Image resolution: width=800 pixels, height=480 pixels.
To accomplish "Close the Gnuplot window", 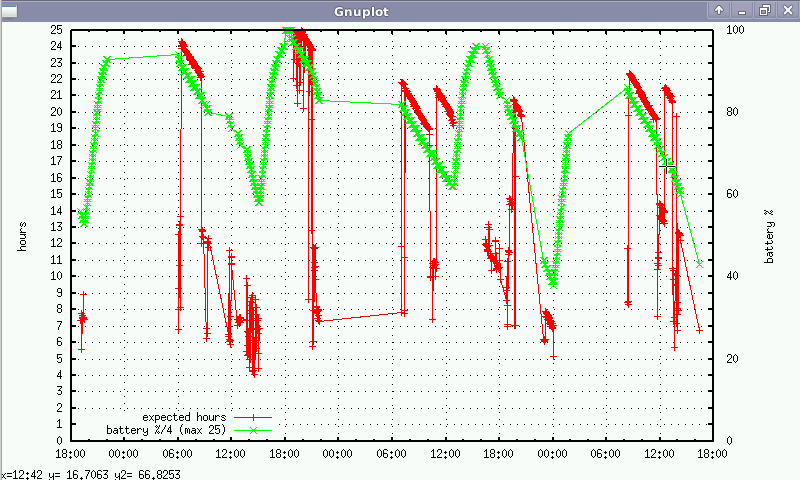I will click(x=786, y=9).
